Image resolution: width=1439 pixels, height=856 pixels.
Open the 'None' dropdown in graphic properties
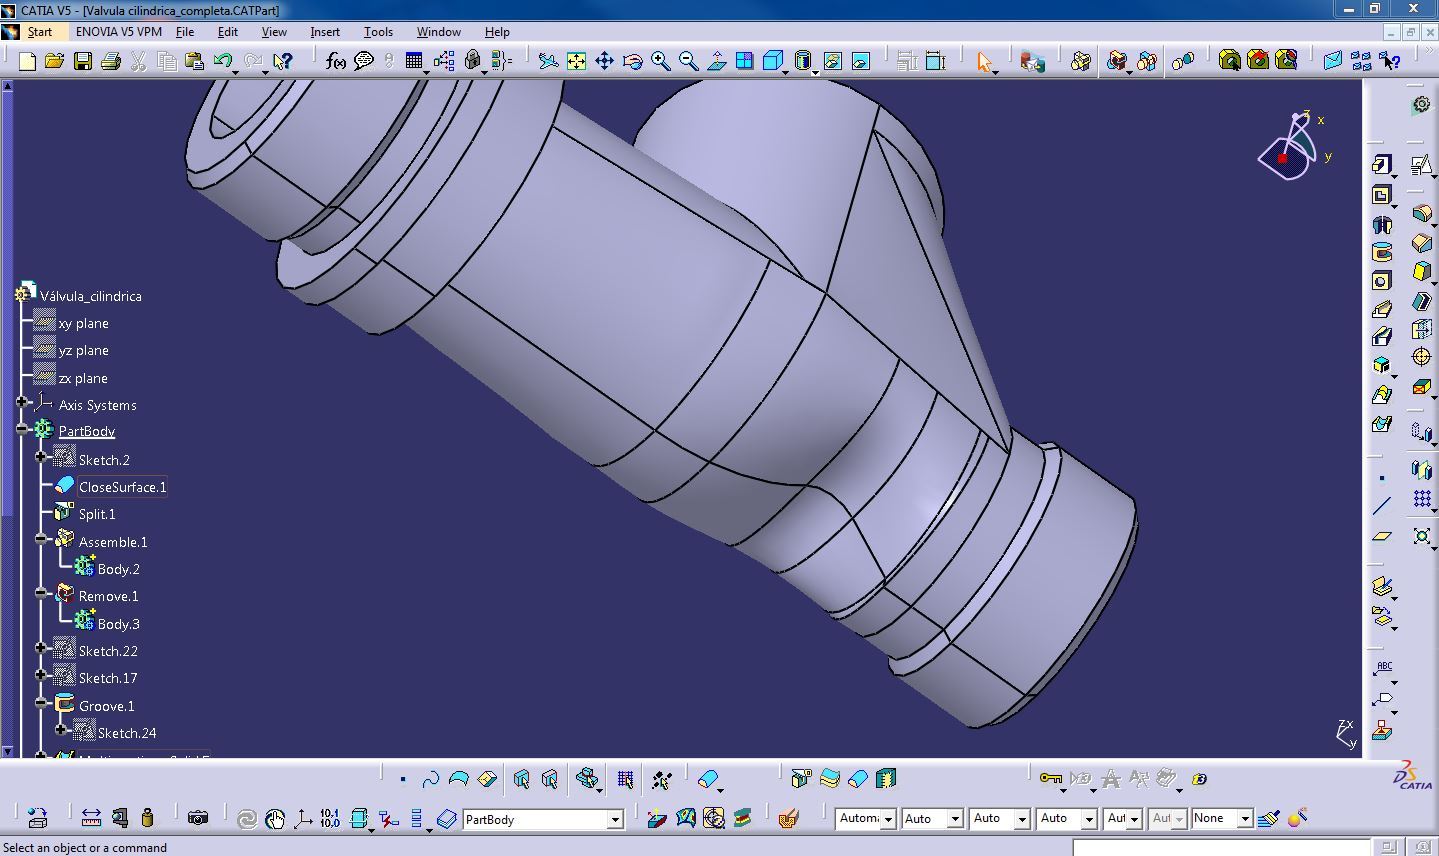[1245, 819]
